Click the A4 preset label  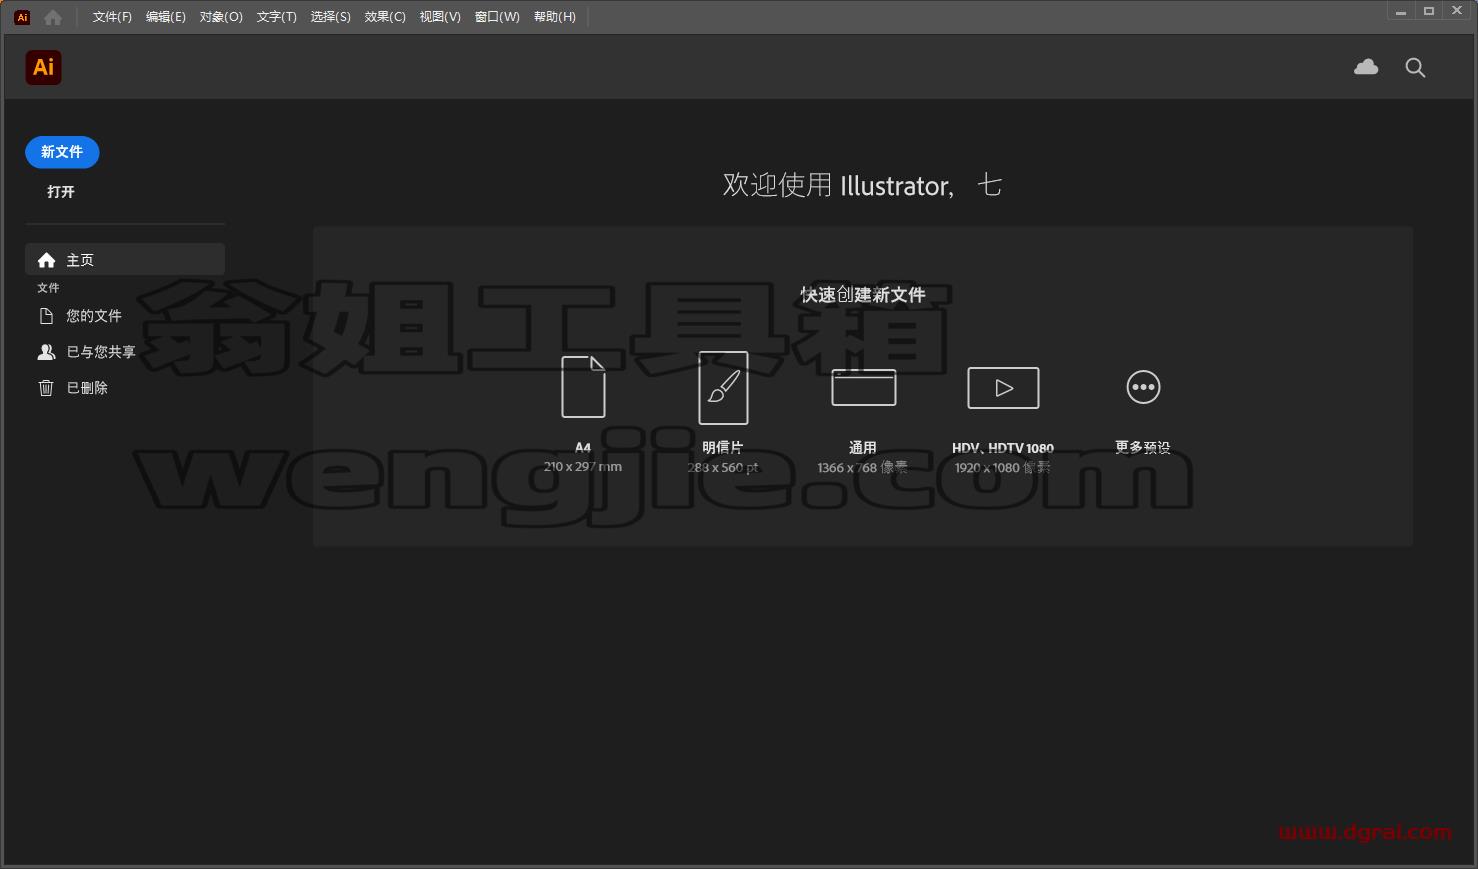[x=583, y=448]
